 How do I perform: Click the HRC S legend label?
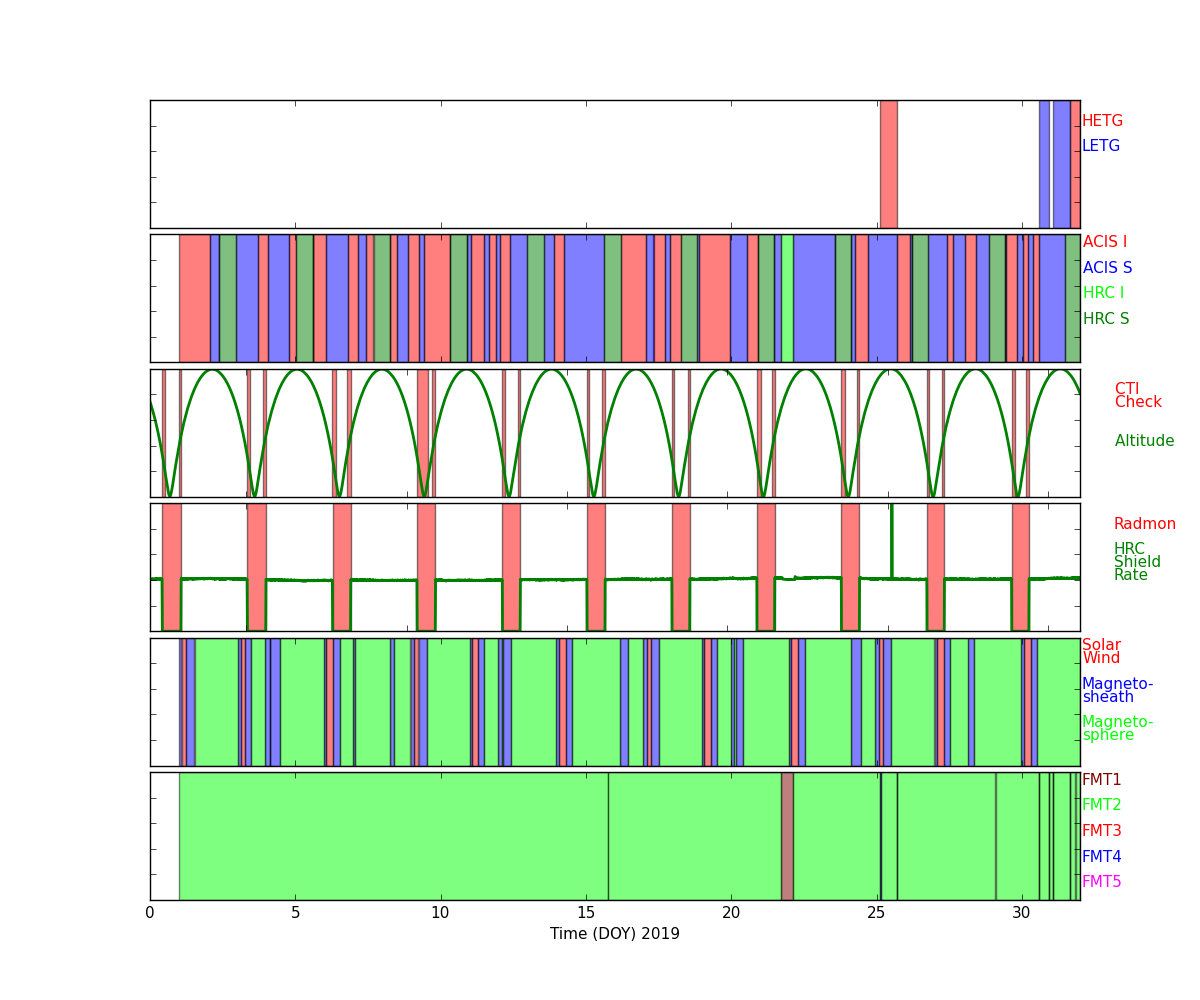(x=1105, y=319)
